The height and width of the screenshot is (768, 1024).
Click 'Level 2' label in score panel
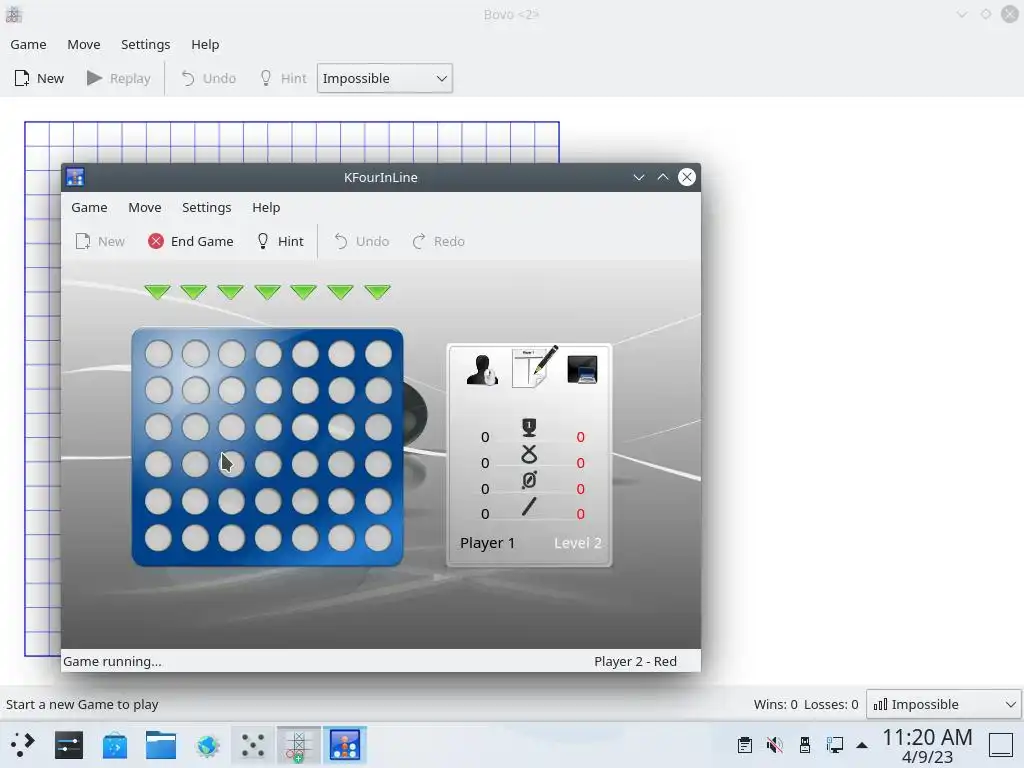(577, 543)
